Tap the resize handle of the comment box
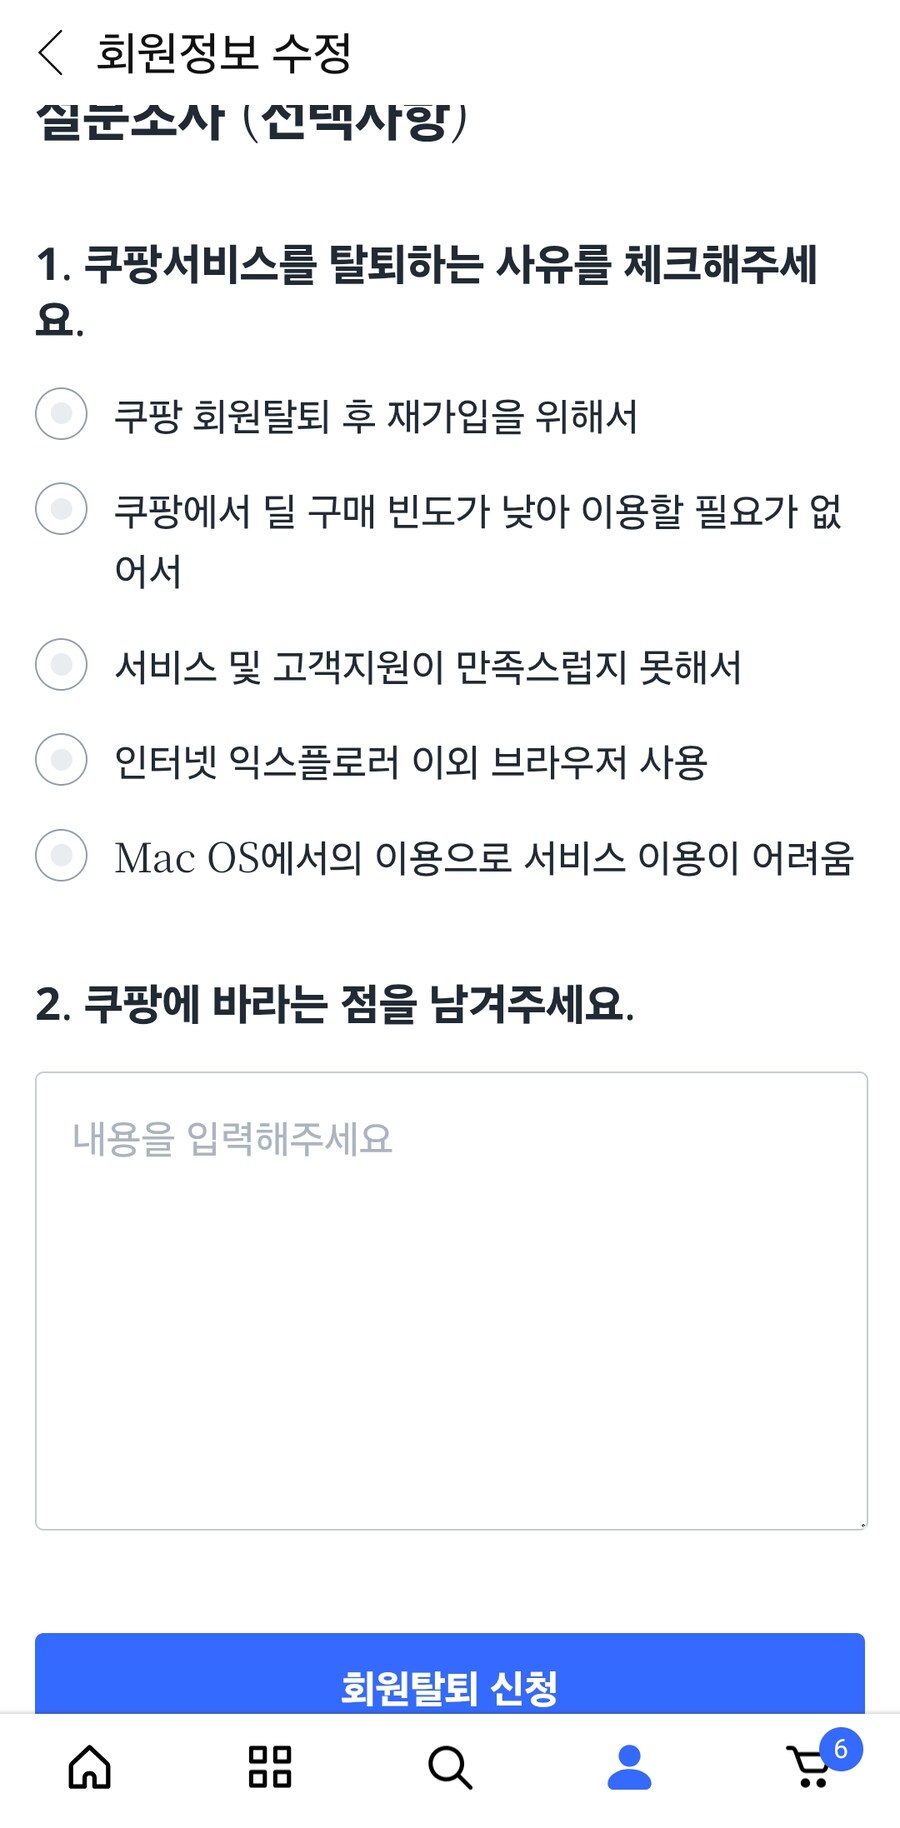This screenshot has width=900, height=1828. (x=860, y=1521)
